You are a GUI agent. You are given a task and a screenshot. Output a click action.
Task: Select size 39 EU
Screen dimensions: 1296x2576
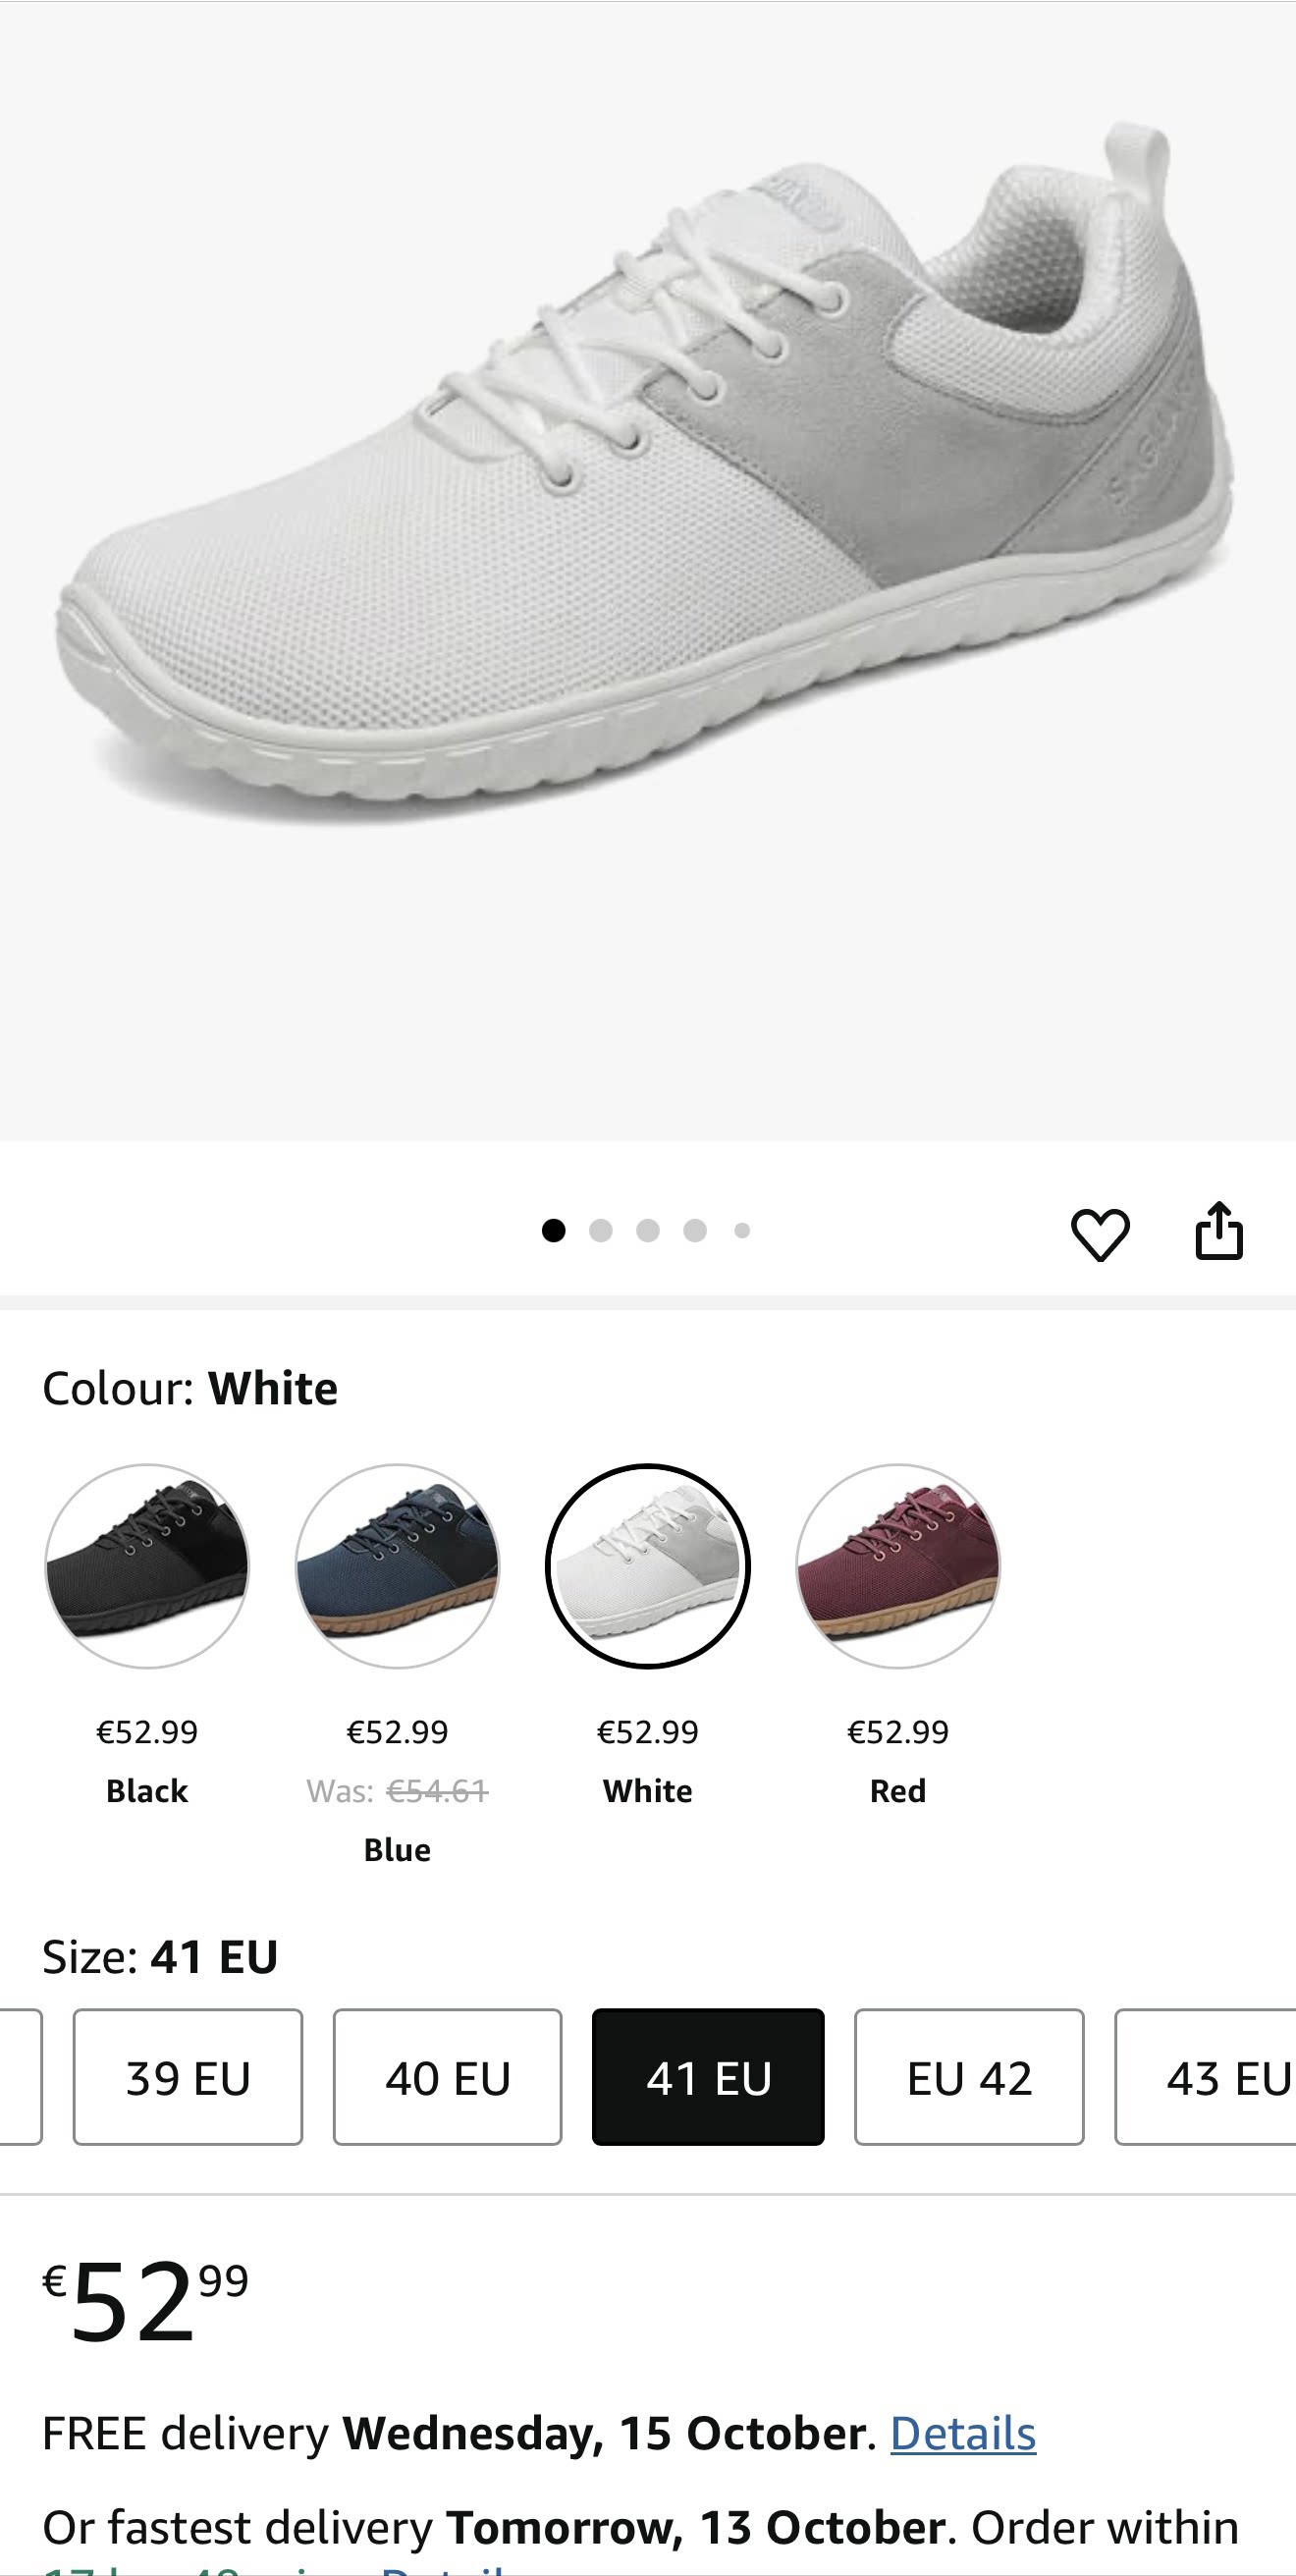pos(188,2077)
